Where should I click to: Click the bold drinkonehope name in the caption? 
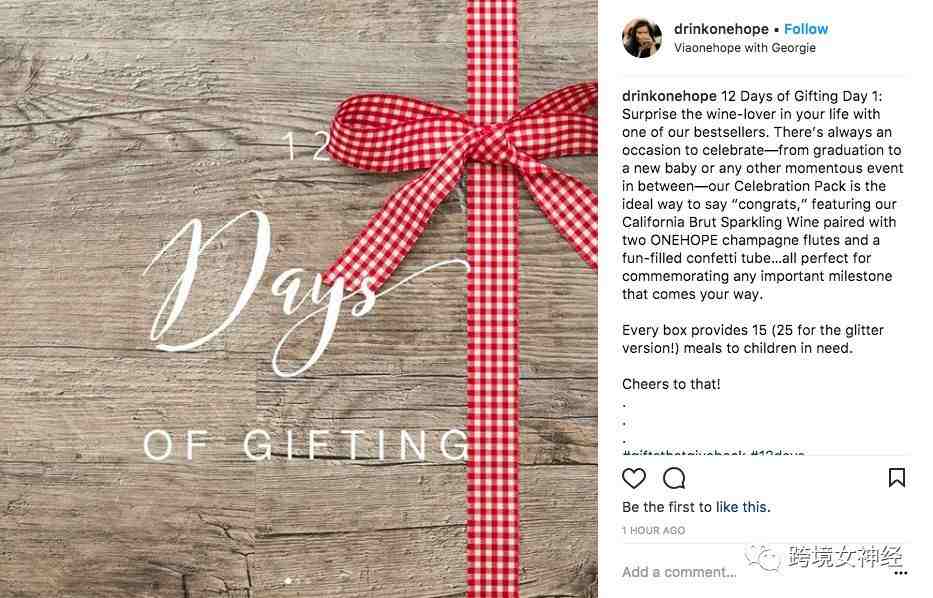(669, 96)
